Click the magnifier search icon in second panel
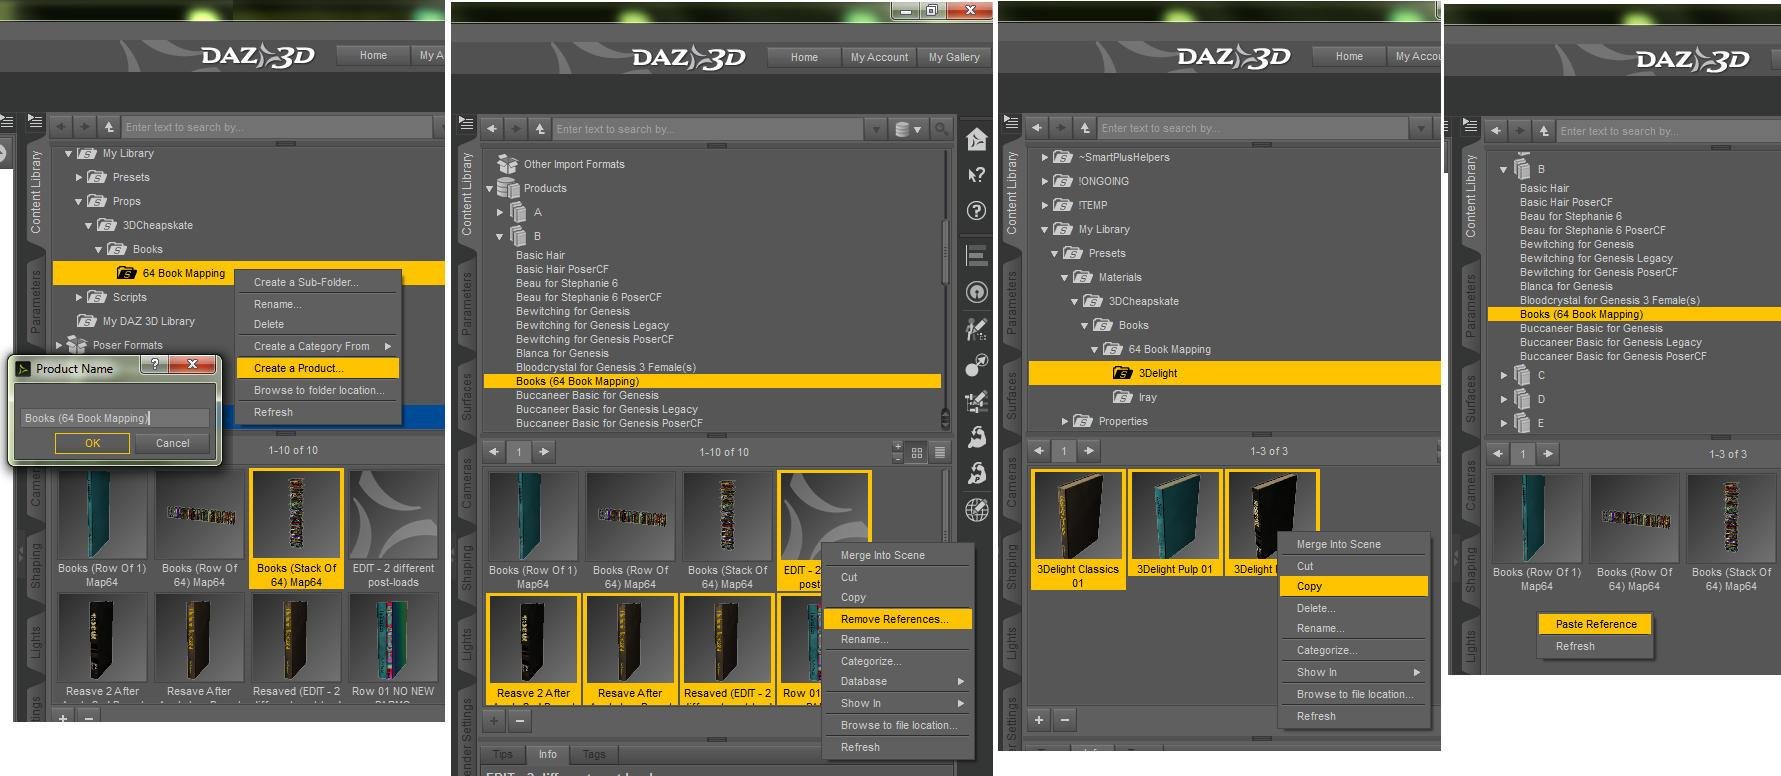 click(x=941, y=129)
